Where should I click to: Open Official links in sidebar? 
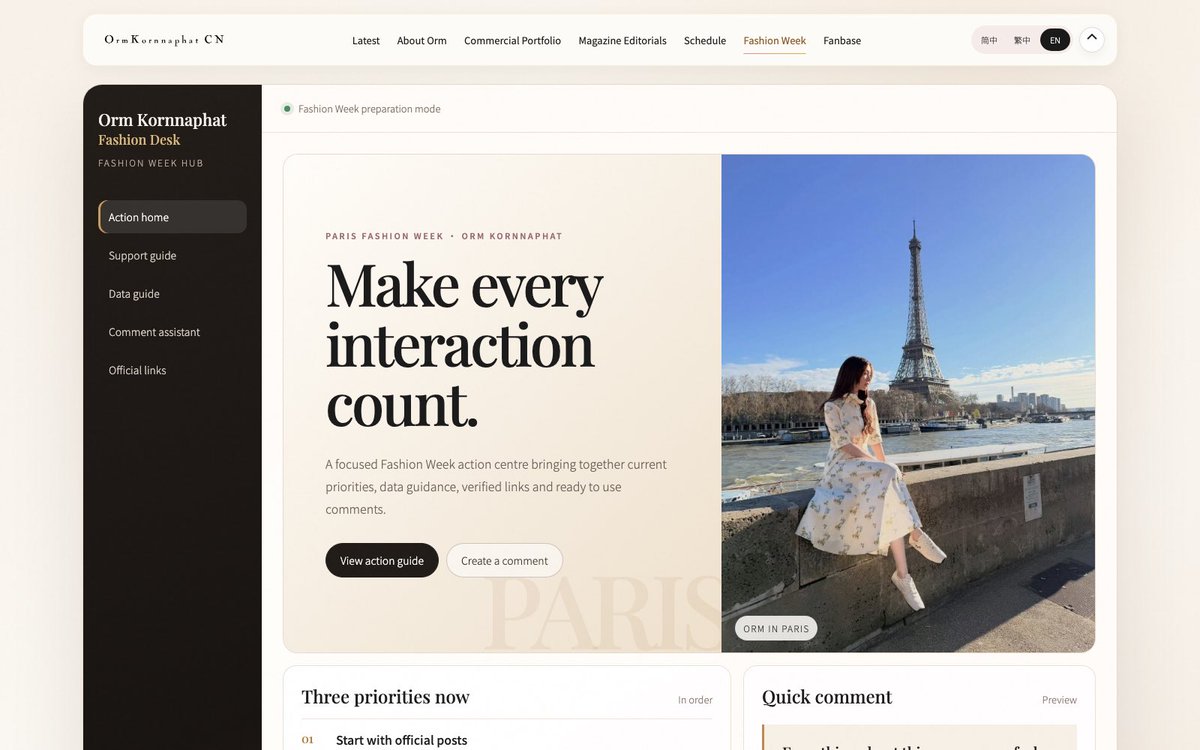click(x=172, y=370)
